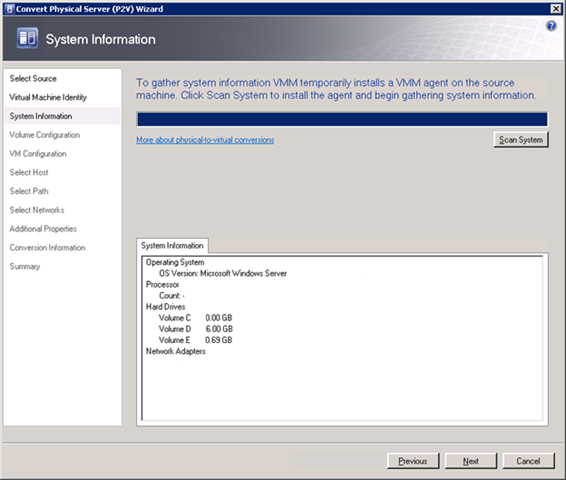Select Volume C 0.00 GB row
This screenshot has height=480, width=566.
pos(196,318)
